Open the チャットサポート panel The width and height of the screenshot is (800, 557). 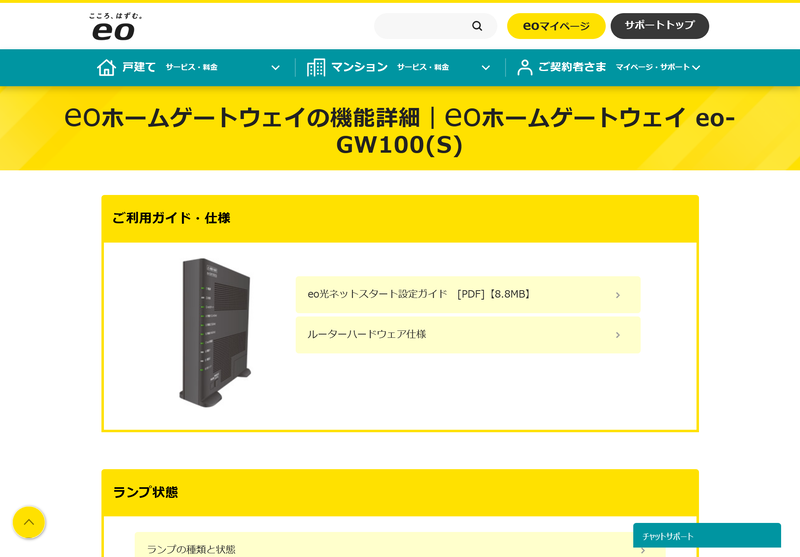(x=707, y=536)
